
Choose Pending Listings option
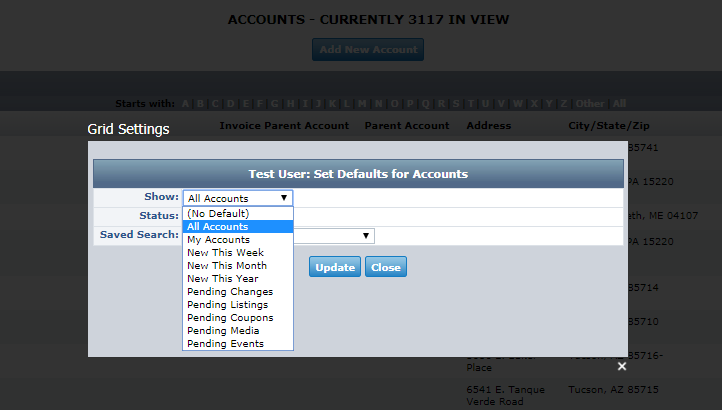(238, 305)
